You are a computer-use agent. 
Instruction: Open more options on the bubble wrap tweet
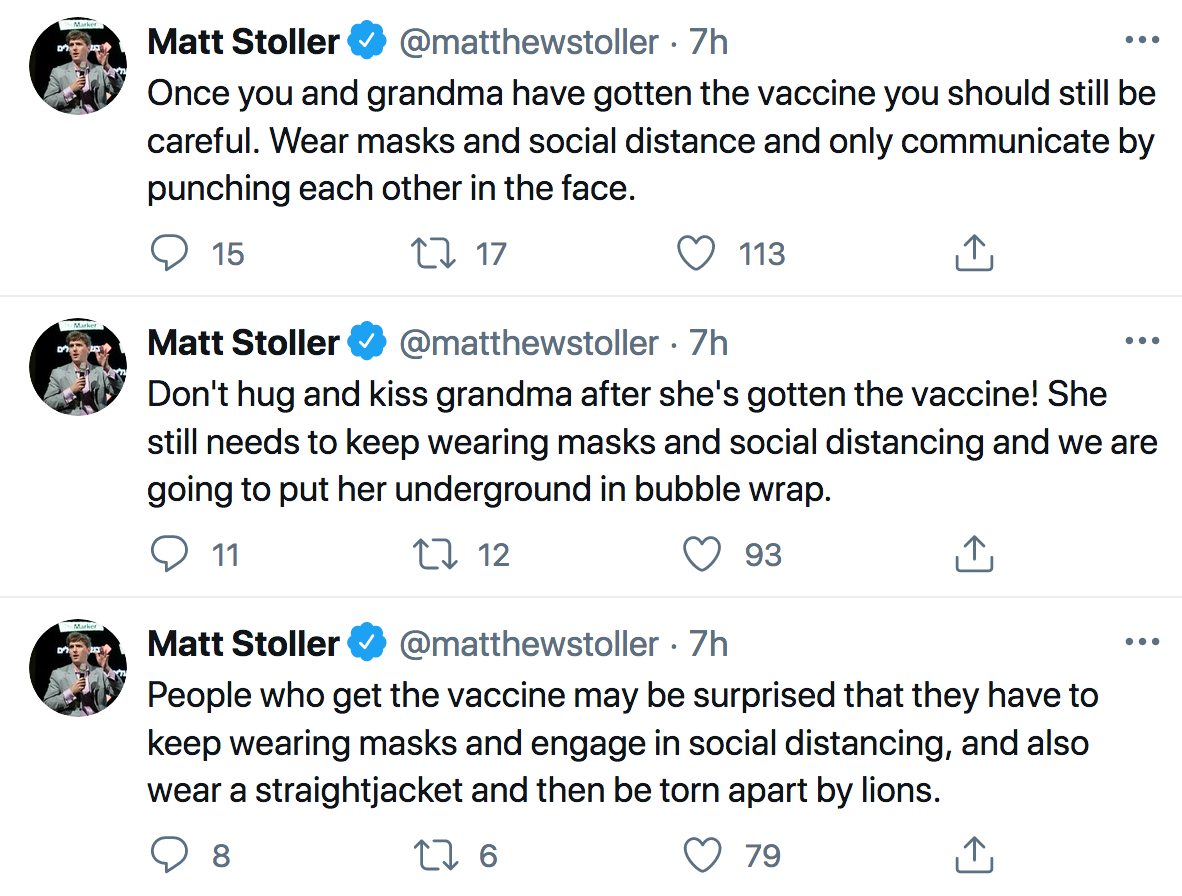coord(1141,342)
